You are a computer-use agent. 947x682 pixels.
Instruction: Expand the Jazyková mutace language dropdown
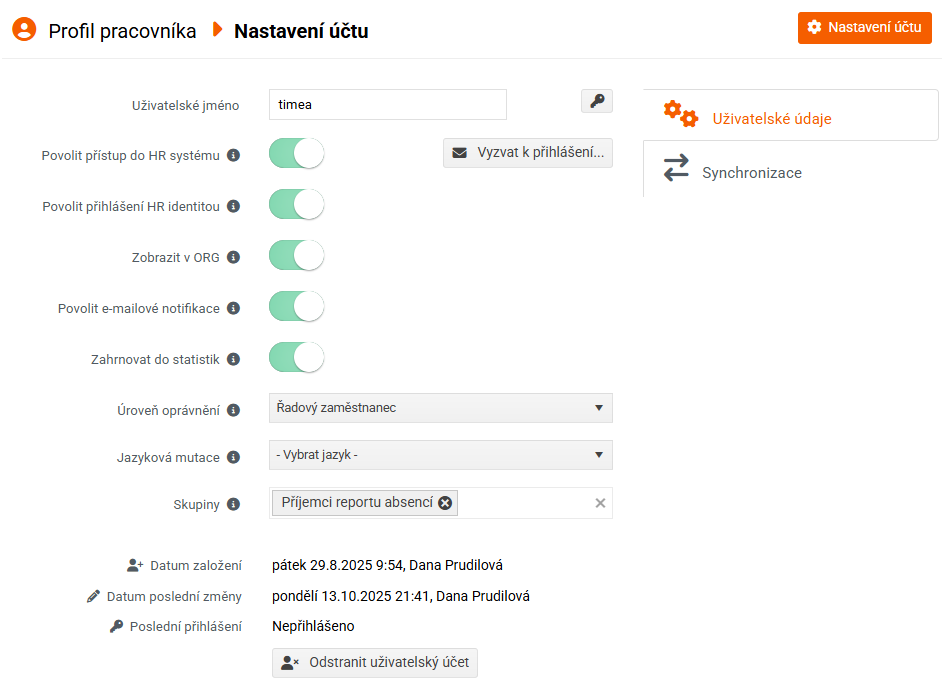point(440,455)
